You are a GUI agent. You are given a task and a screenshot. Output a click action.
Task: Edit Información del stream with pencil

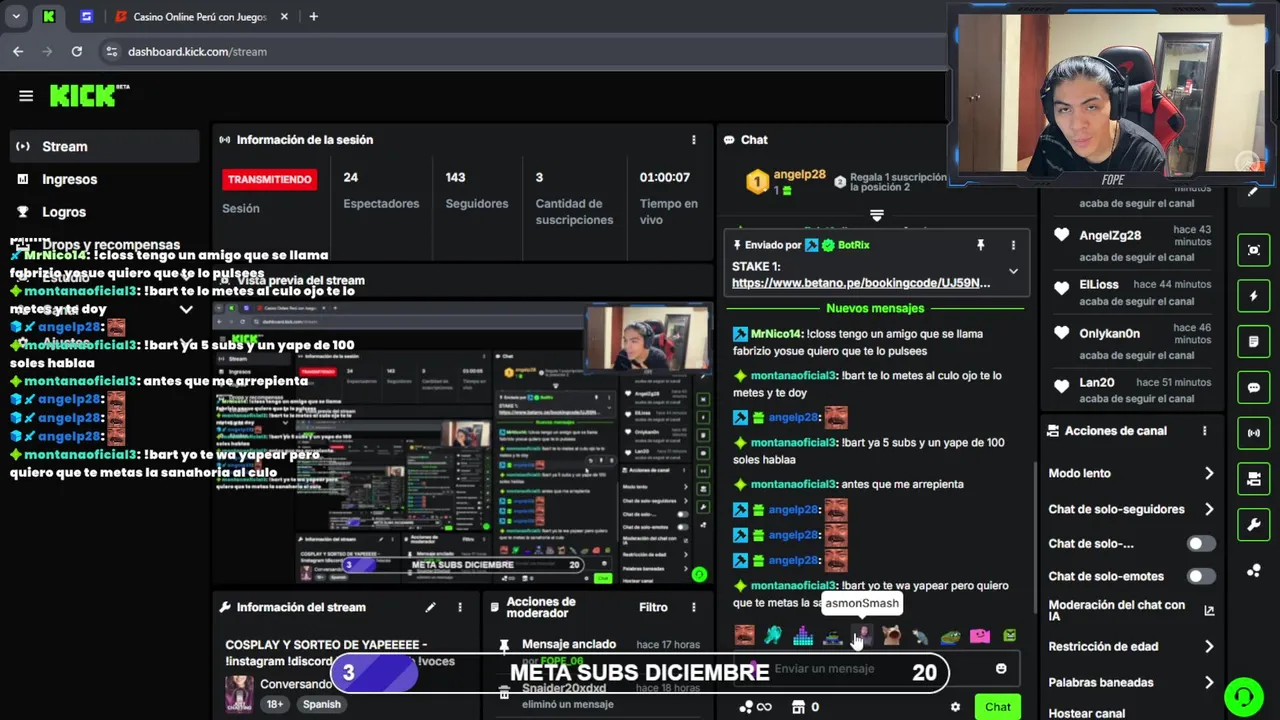point(430,607)
